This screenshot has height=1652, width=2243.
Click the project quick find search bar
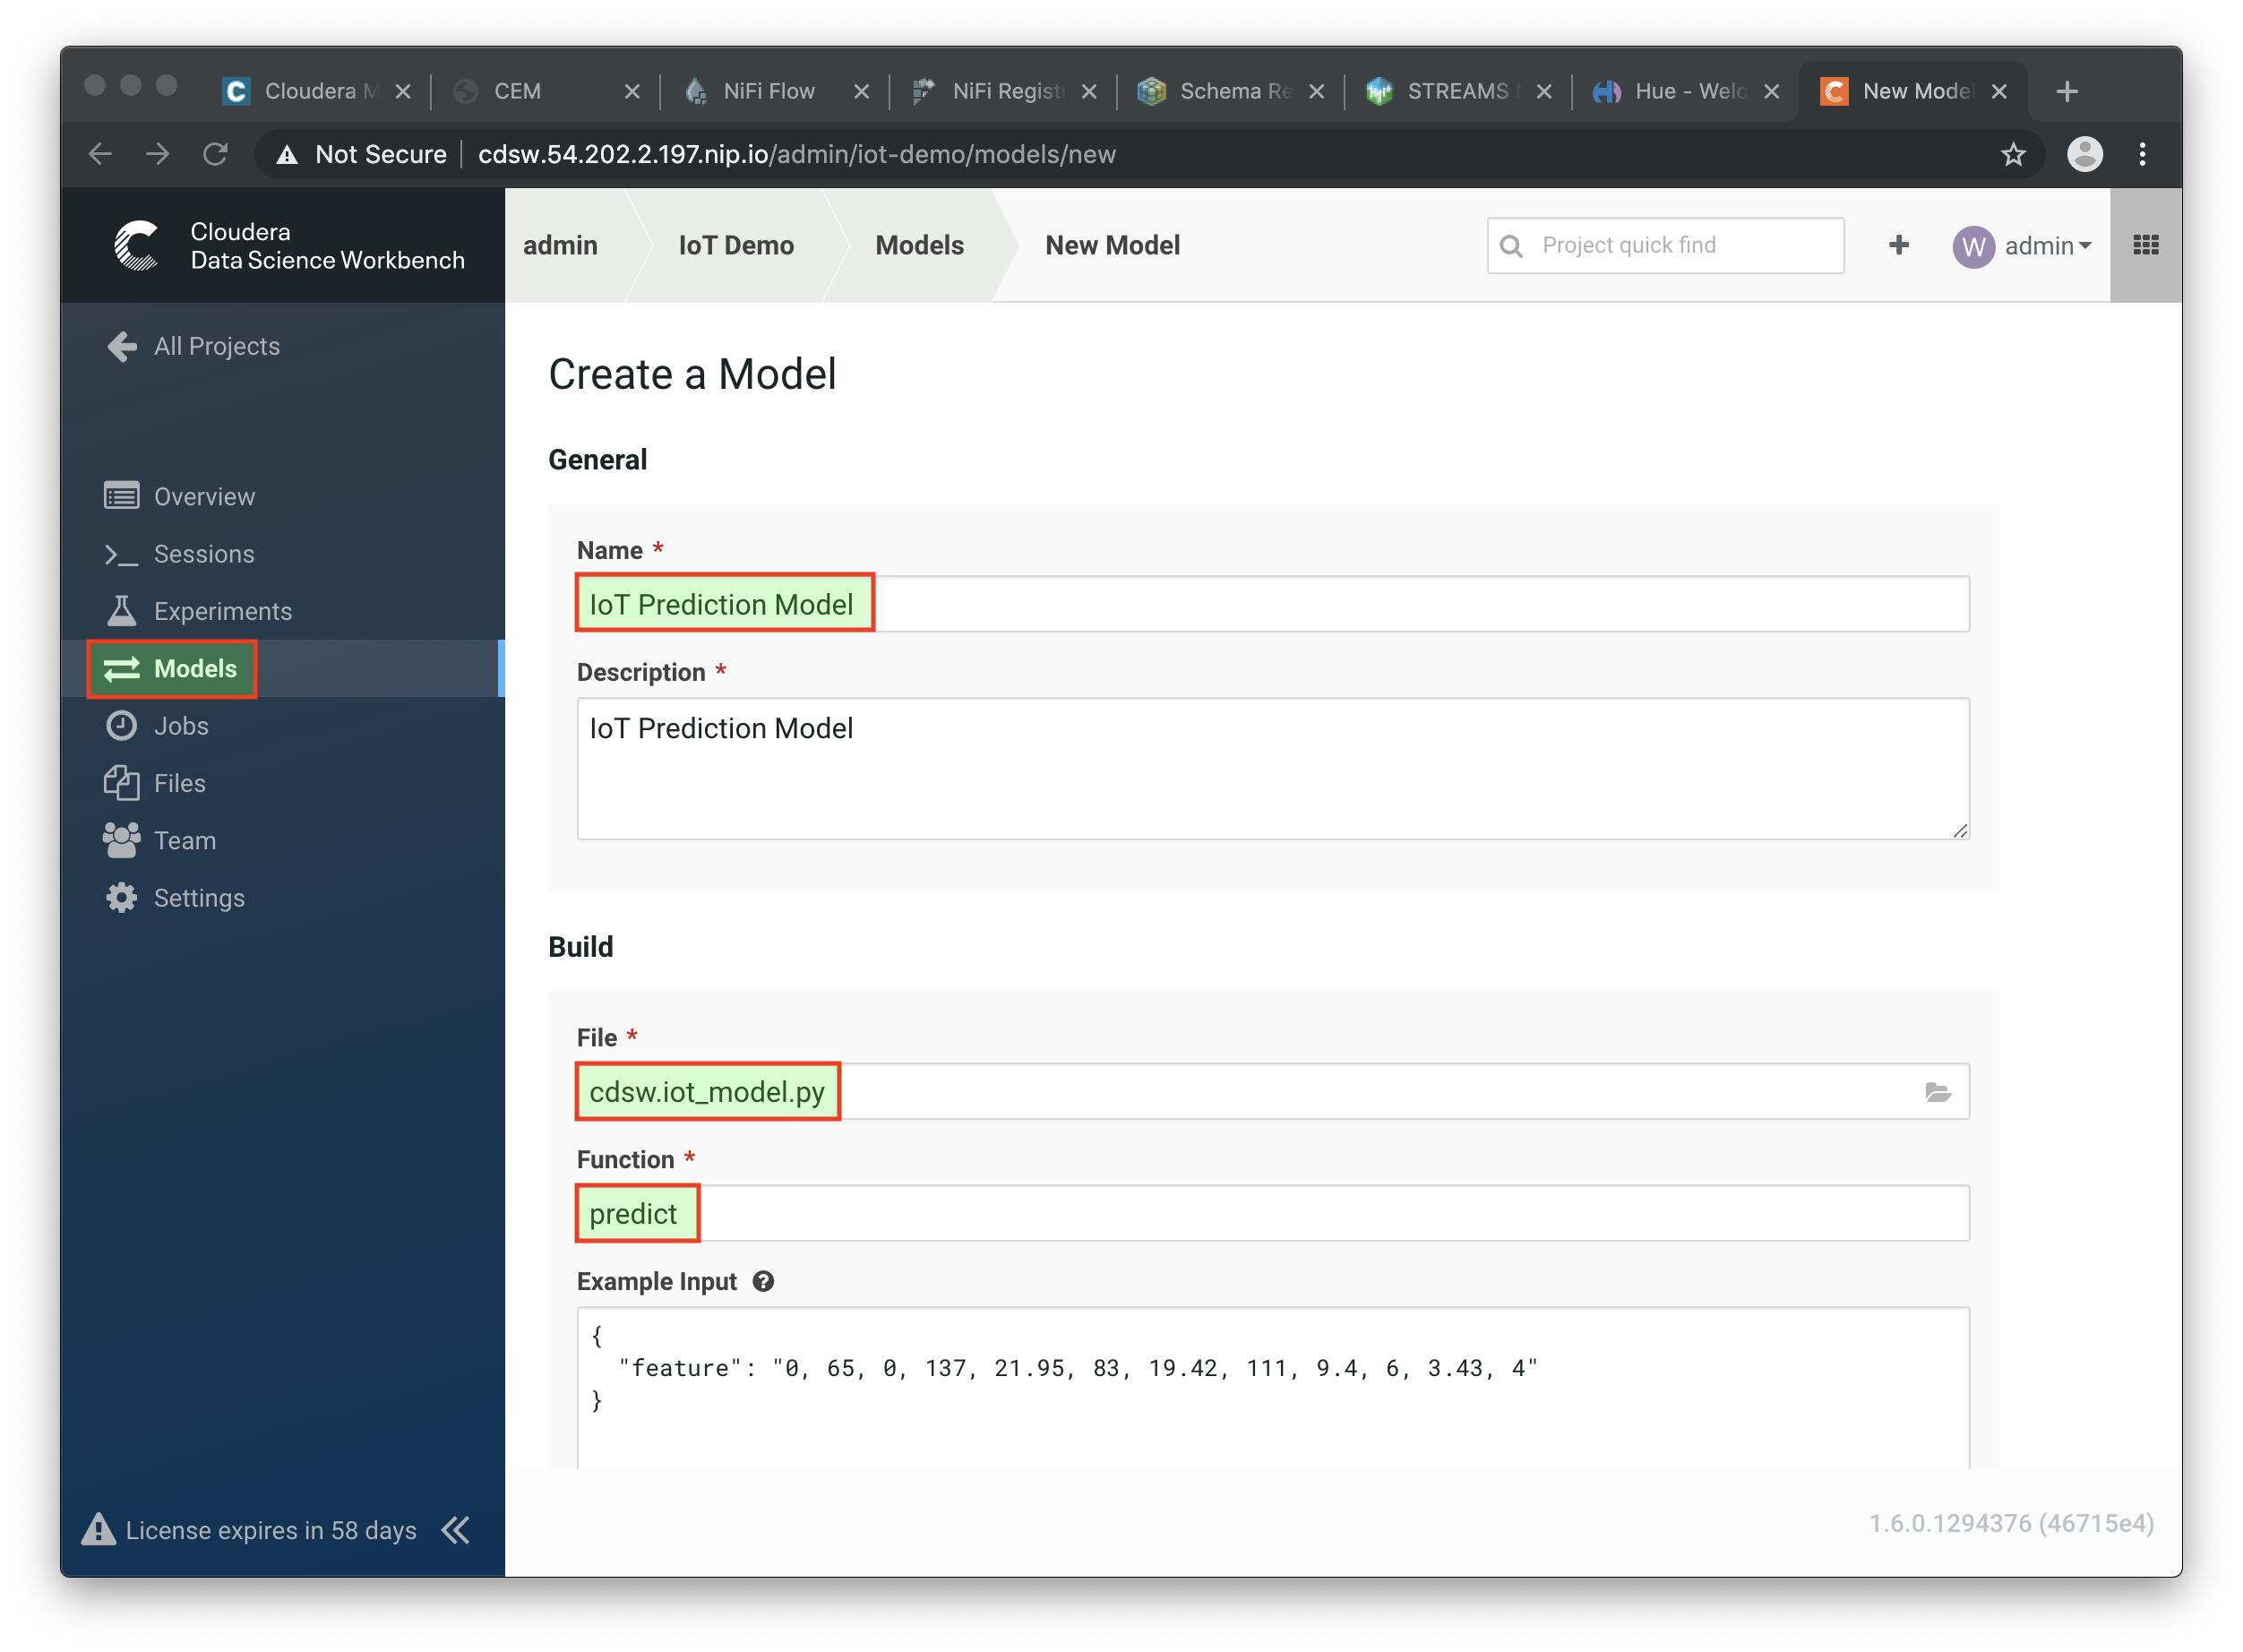(x=1663, y=245)
